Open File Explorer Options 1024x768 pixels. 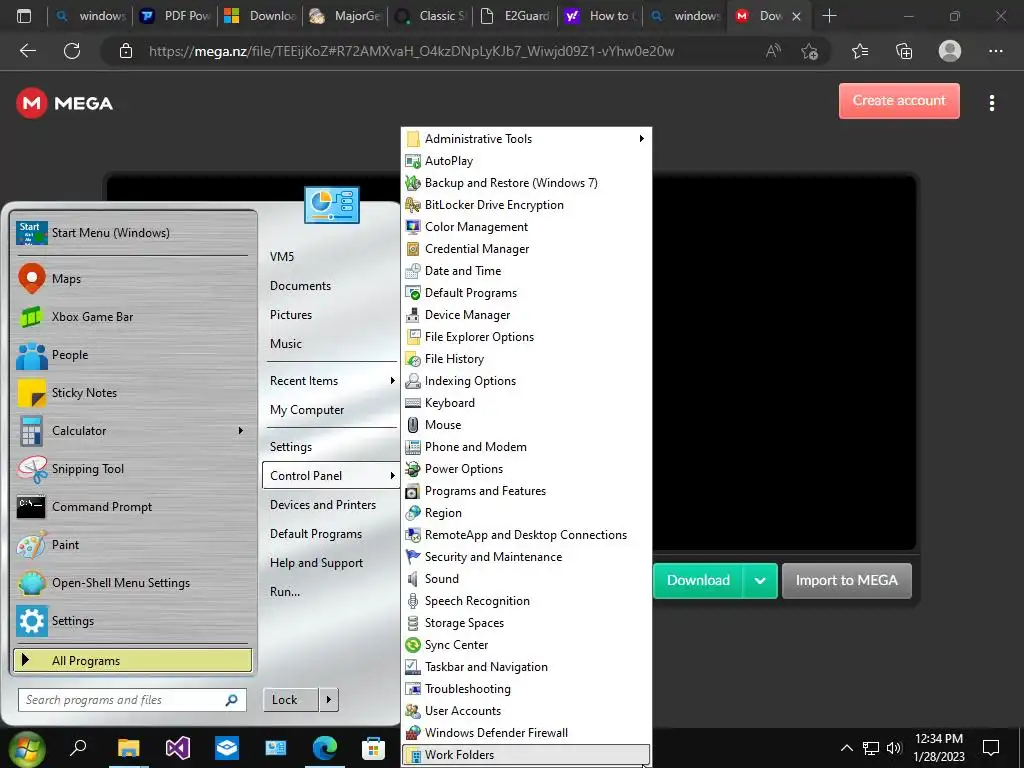point(526,337)
